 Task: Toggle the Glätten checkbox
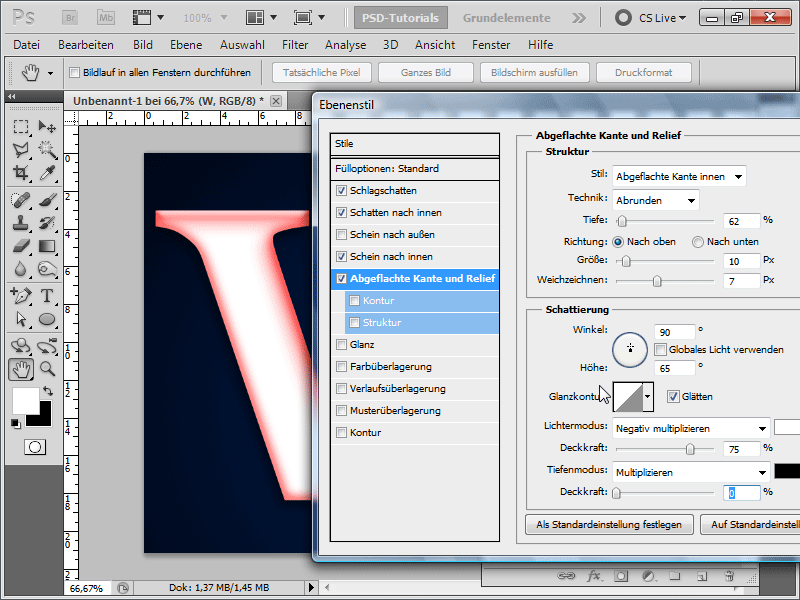click(x=673, y=396)
